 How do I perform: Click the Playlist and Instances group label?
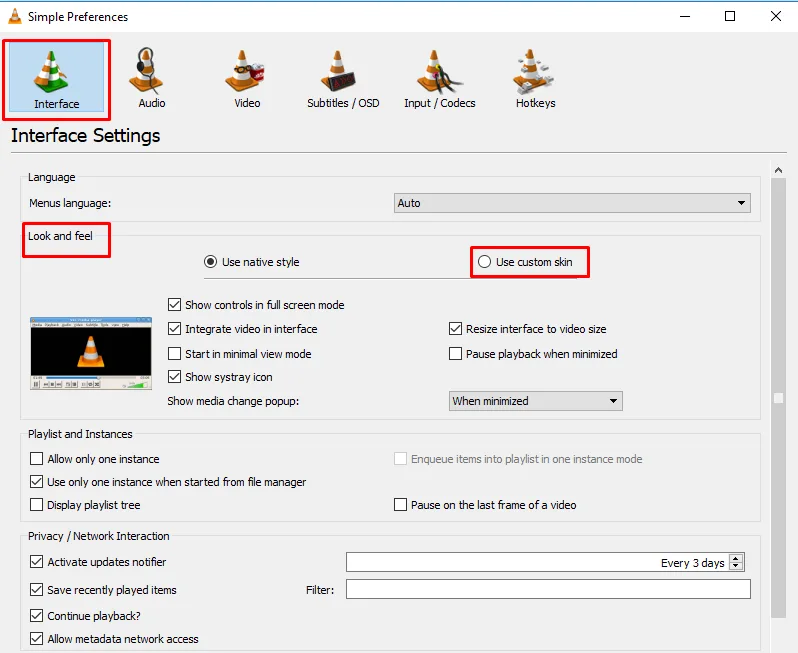80,434
